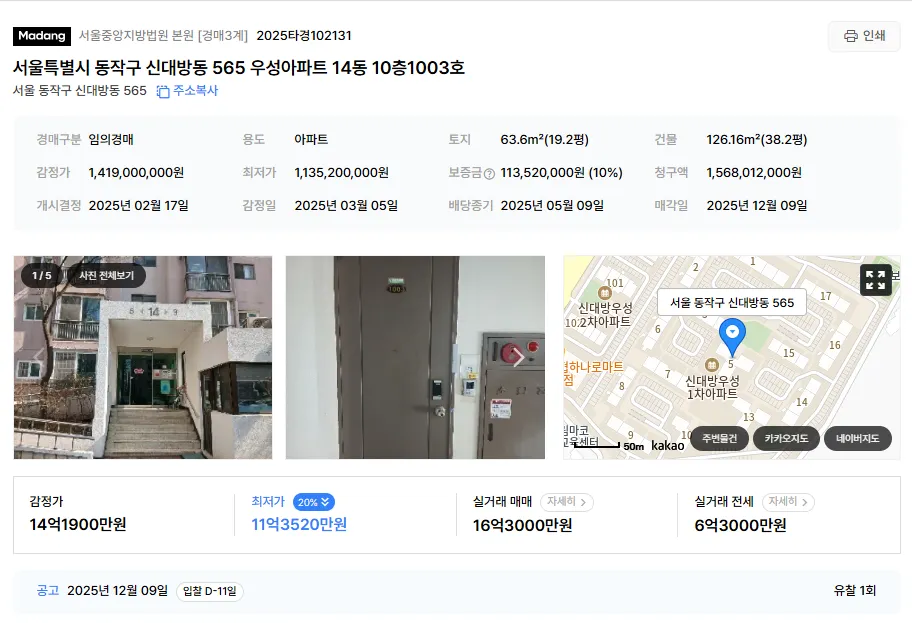Open the 보증금 help question-mark icon

489,173
